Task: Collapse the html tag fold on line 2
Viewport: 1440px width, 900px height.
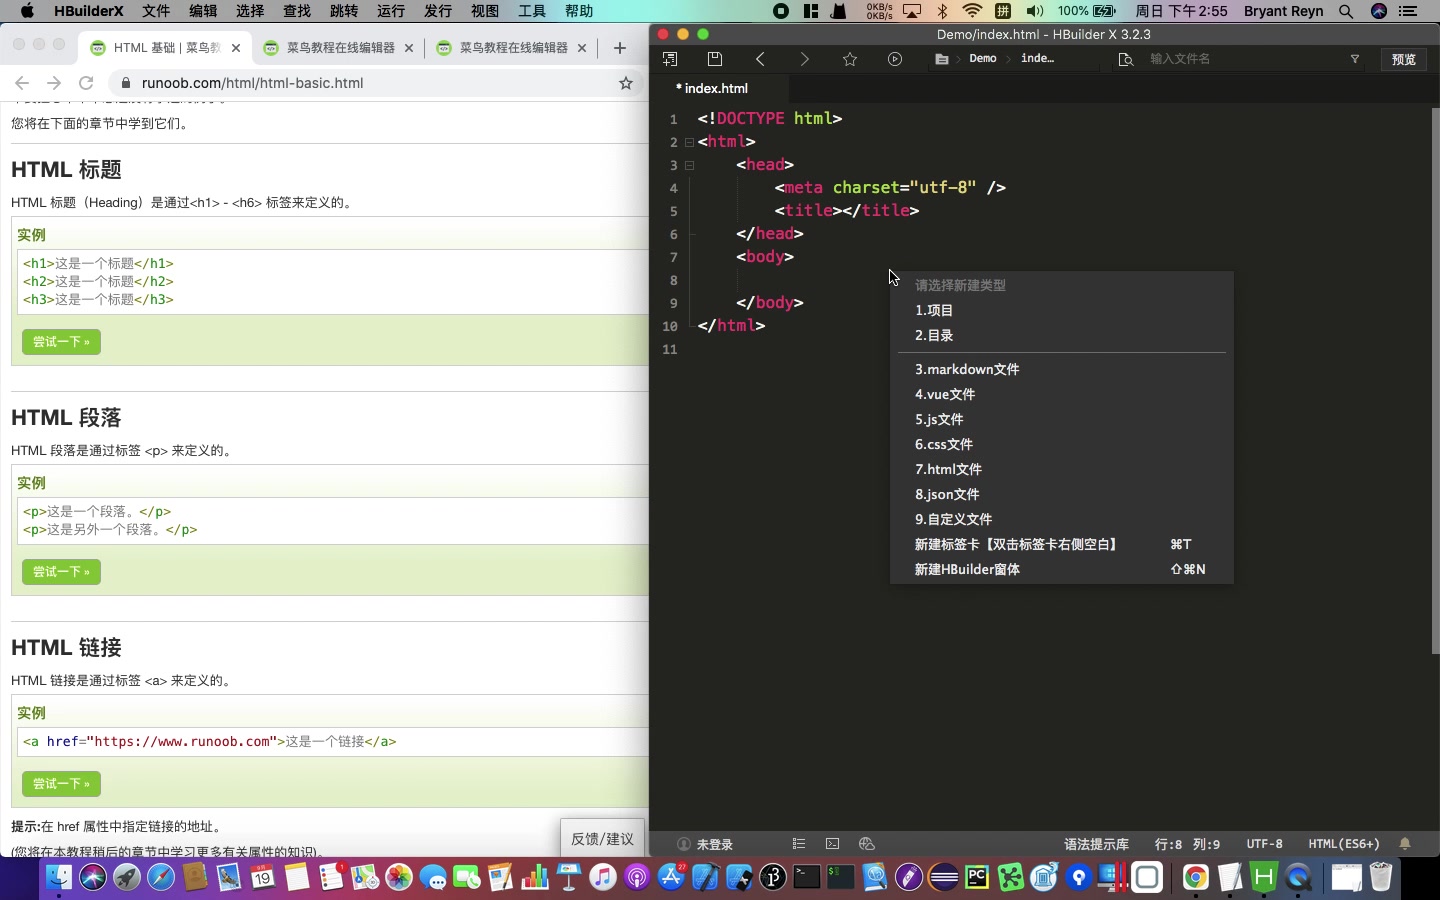Action: pos(689,142)
